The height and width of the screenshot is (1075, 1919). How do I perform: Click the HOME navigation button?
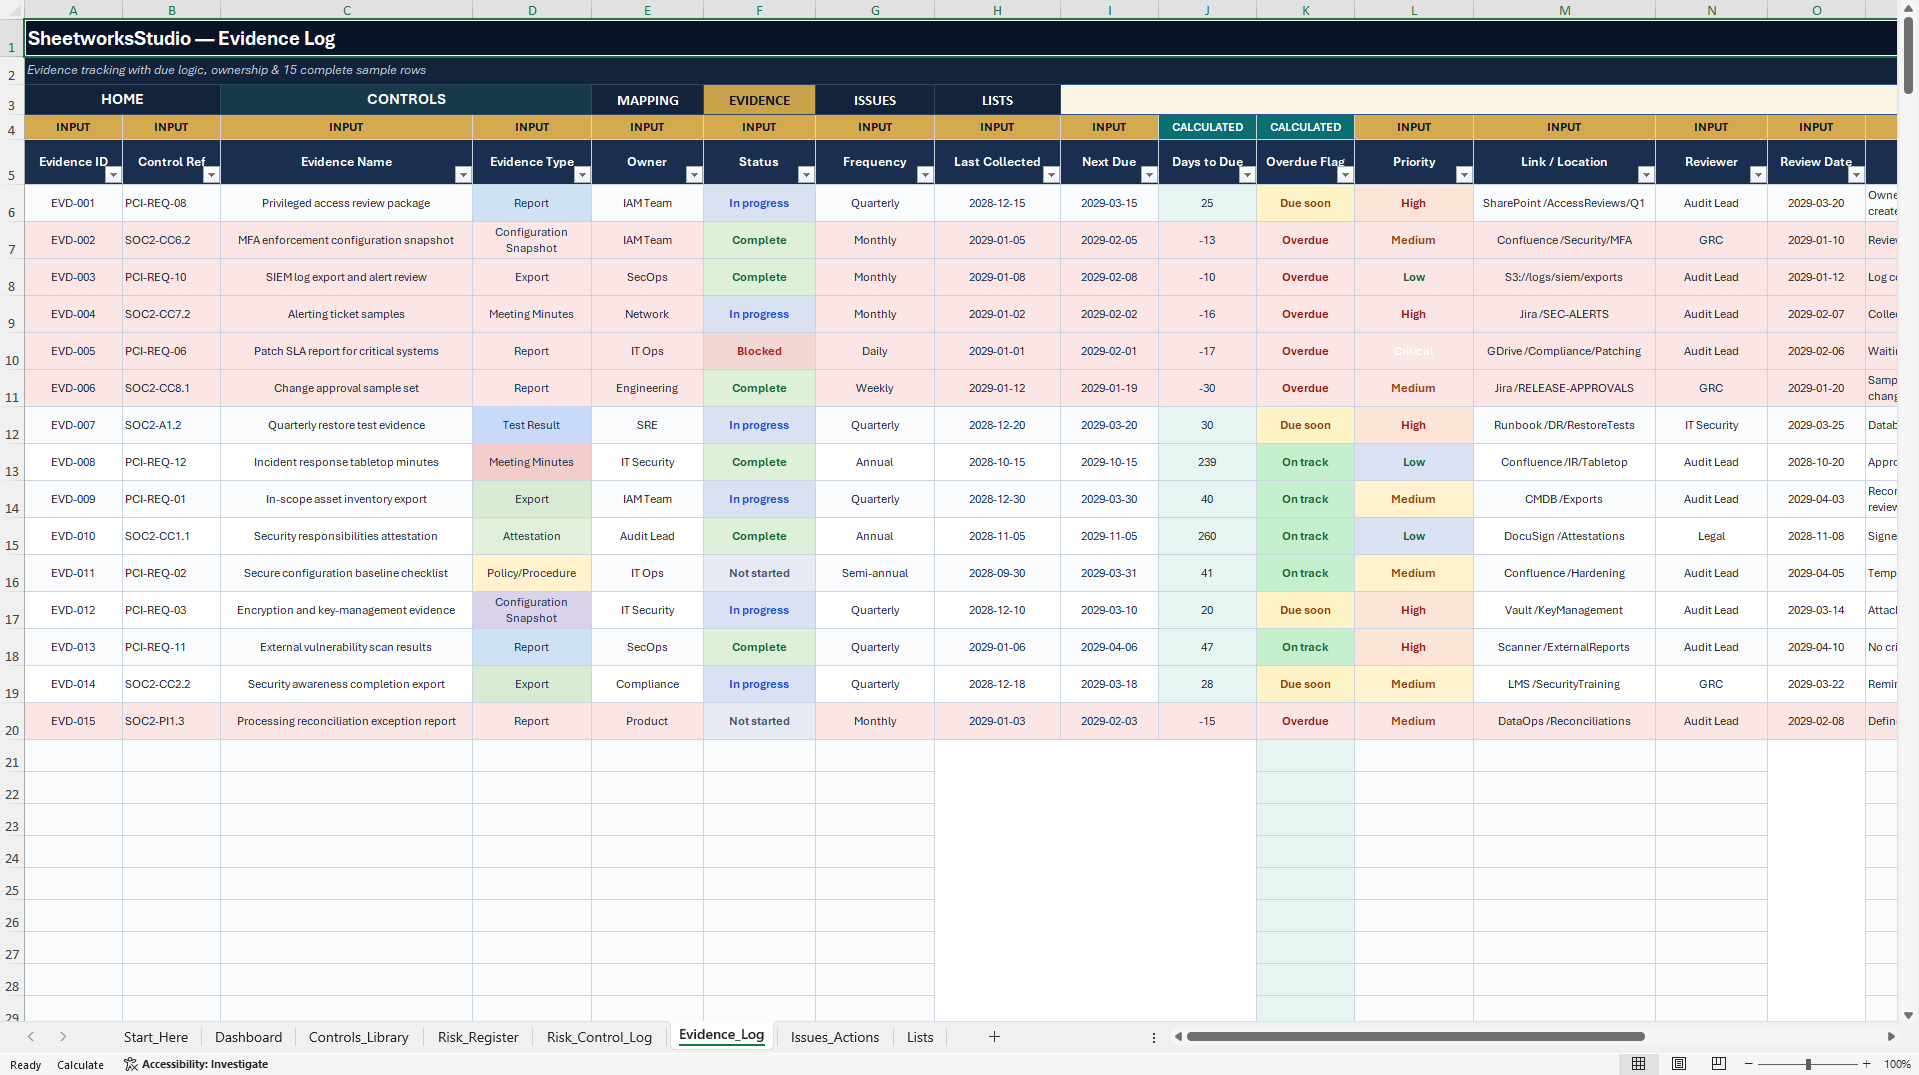(x=122, y=99)
